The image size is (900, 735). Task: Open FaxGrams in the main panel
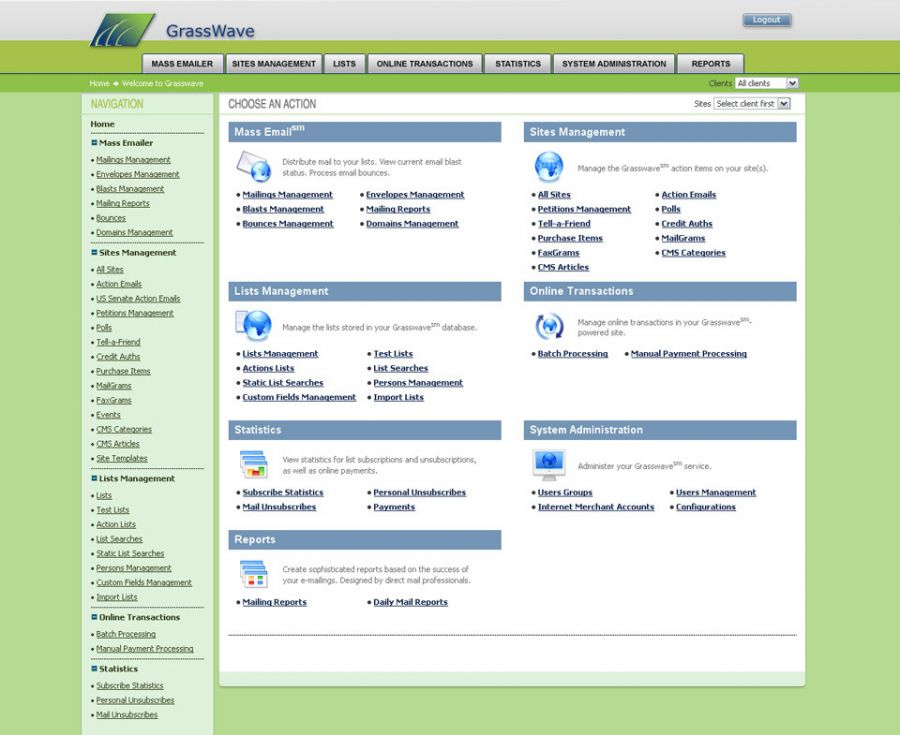(x=558, y=253)
